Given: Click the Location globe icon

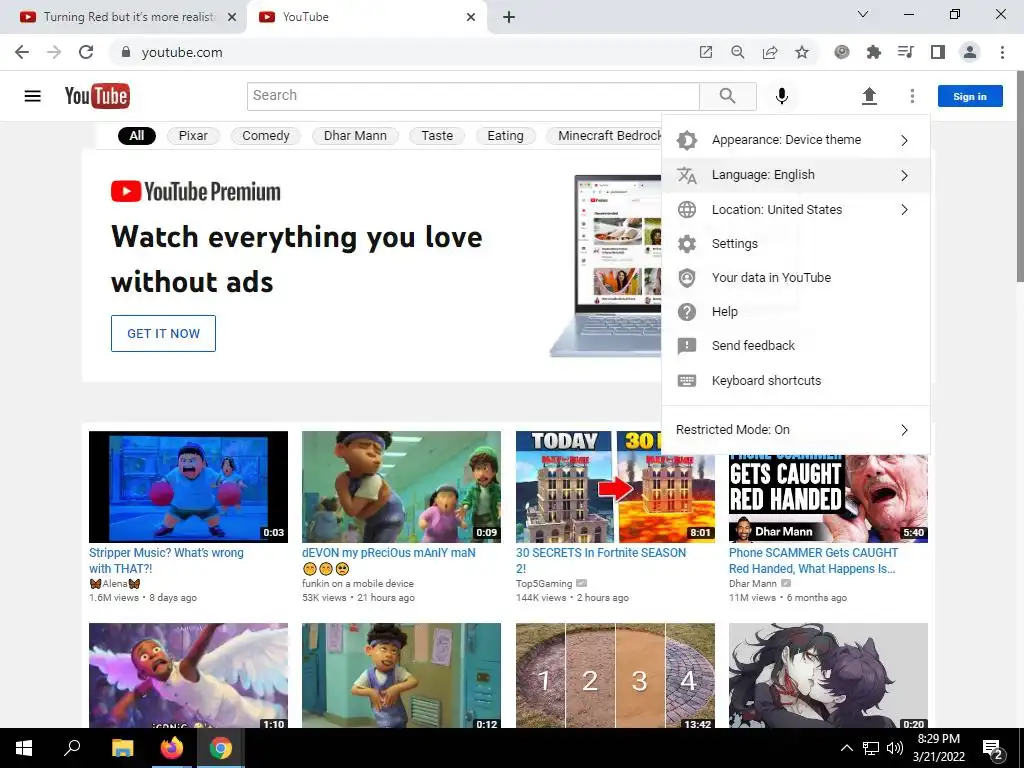Looking at the screenshot, I should [x=686, y=210].
